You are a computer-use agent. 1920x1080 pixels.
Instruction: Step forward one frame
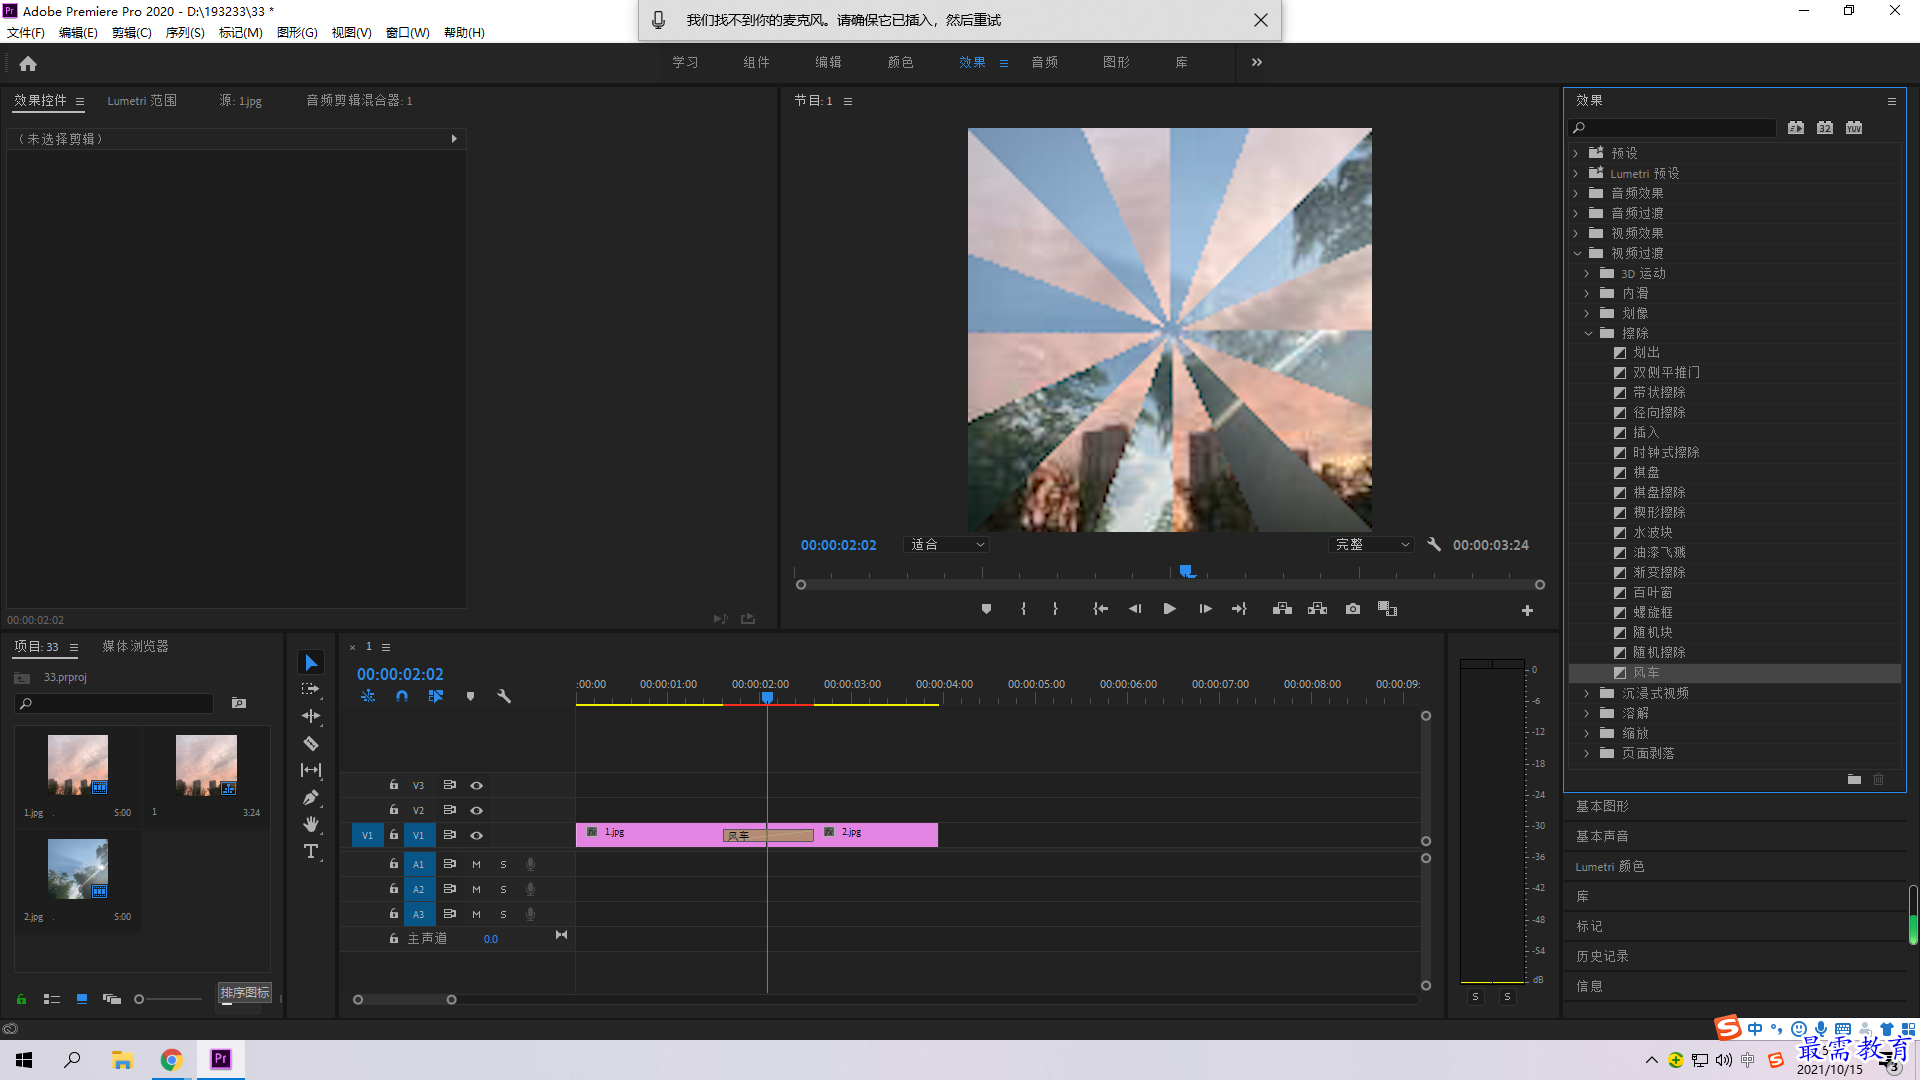coord(1205,609)
